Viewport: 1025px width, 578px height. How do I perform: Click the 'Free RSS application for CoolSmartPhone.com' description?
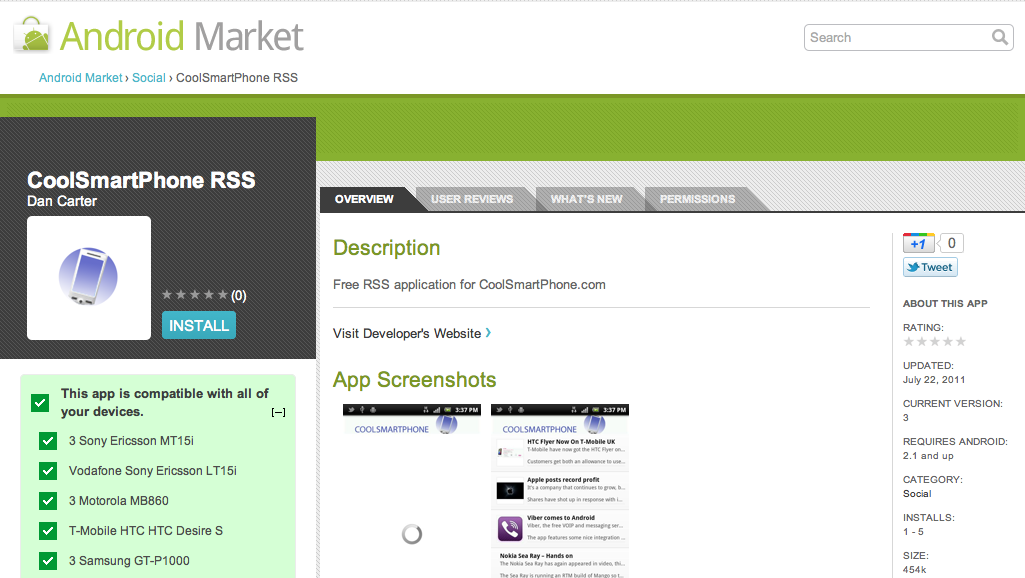(x=469, y=284)
